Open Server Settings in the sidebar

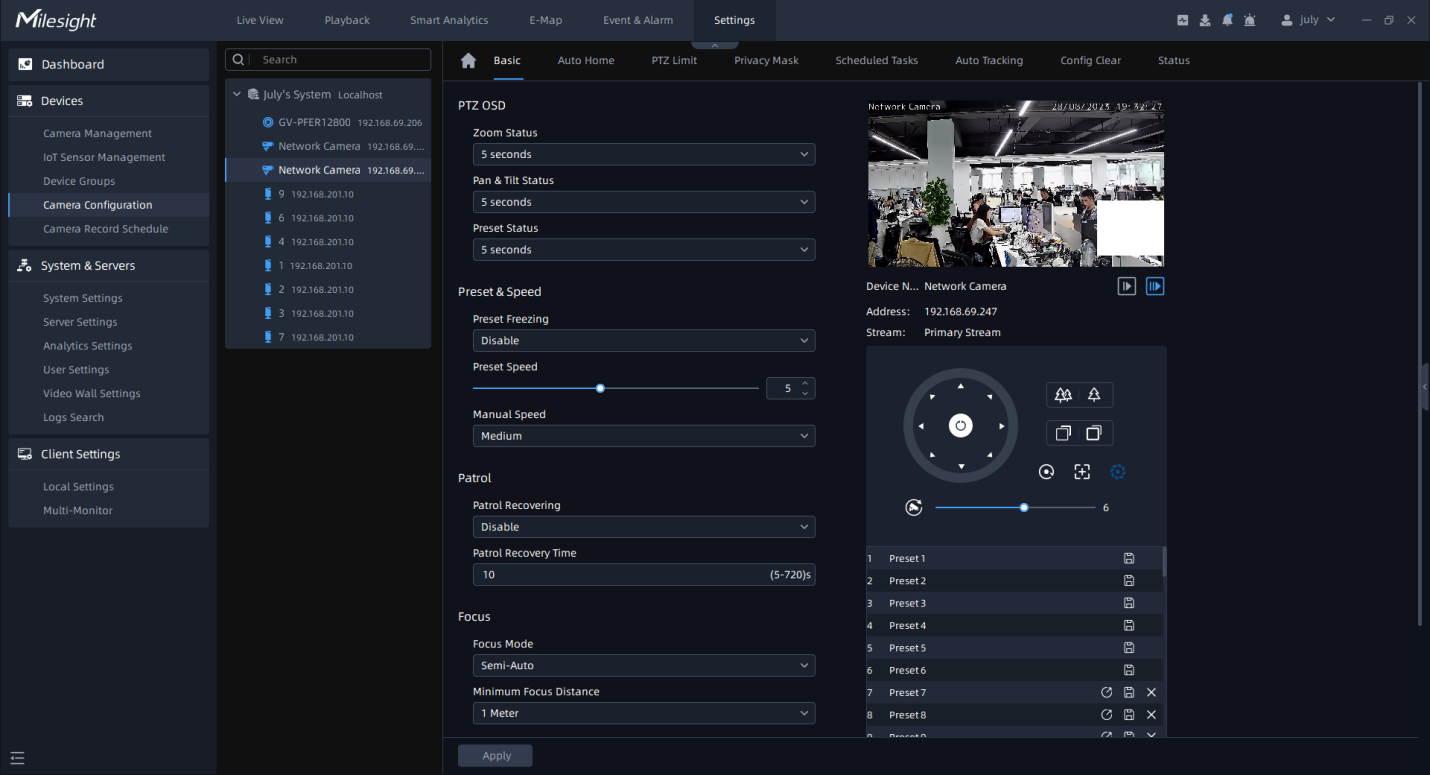point(80,322)
